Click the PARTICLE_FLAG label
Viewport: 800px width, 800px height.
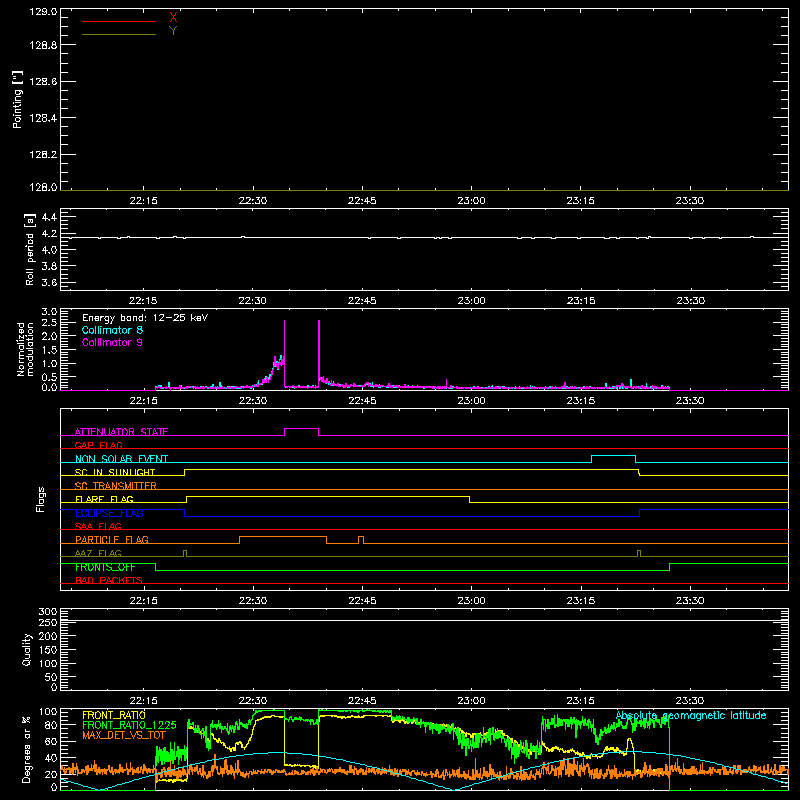coord(112,539)
